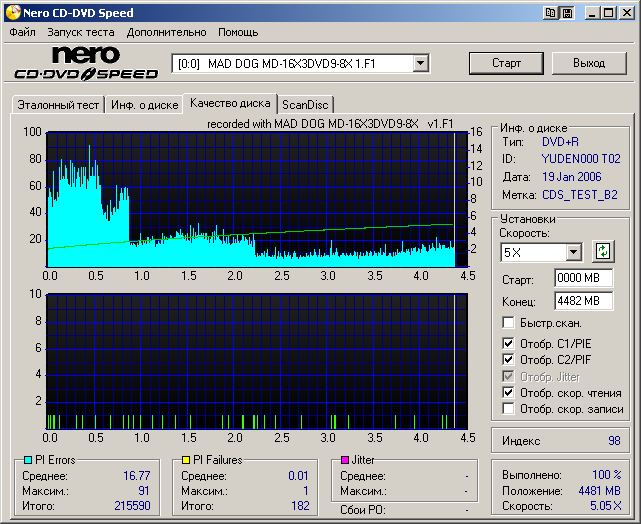
Task: Click the floppy disk save icon
Action: click(567, 13)
